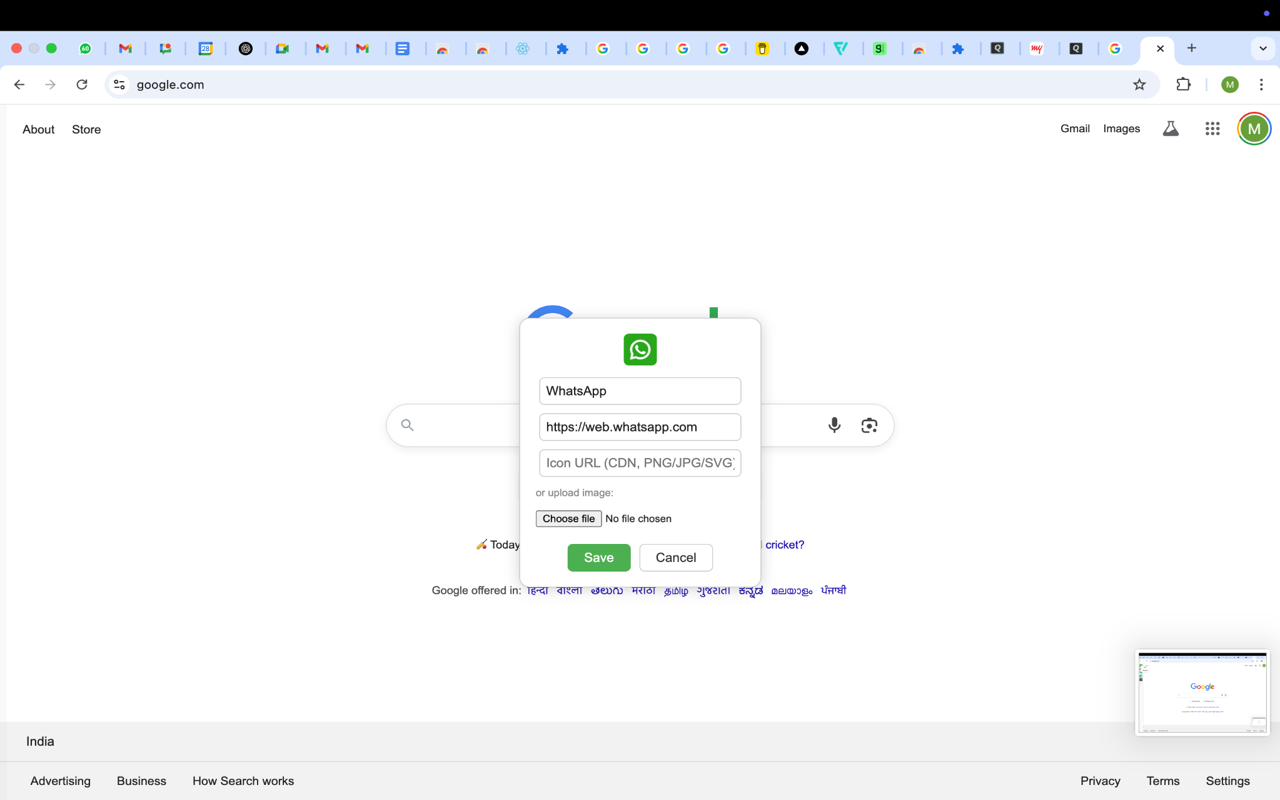The image size is (1280, 800).
Task: Open Advertising footer link
Action: pos(60,781)
